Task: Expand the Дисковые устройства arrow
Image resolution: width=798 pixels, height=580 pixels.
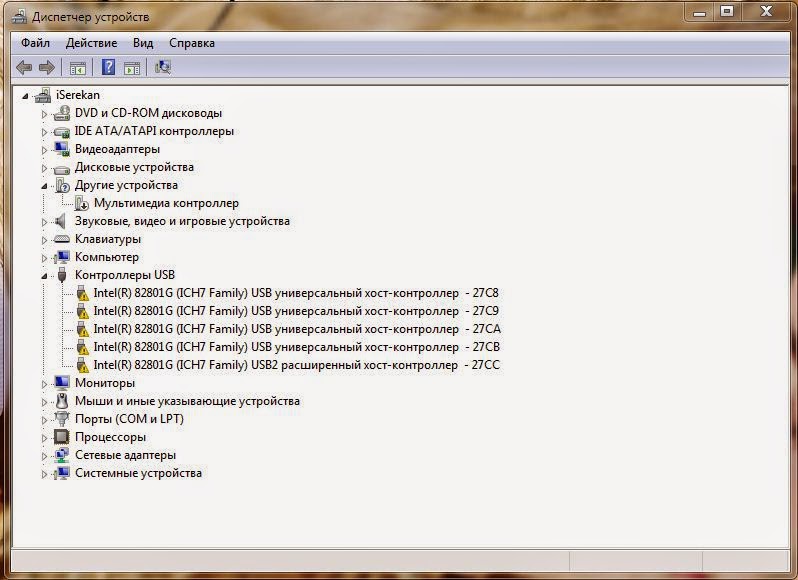Action: 44,168
